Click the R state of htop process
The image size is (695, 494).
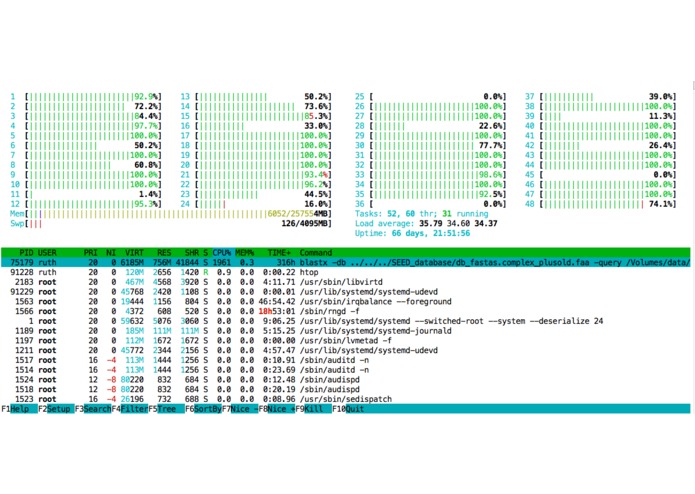tap(206, 272)
